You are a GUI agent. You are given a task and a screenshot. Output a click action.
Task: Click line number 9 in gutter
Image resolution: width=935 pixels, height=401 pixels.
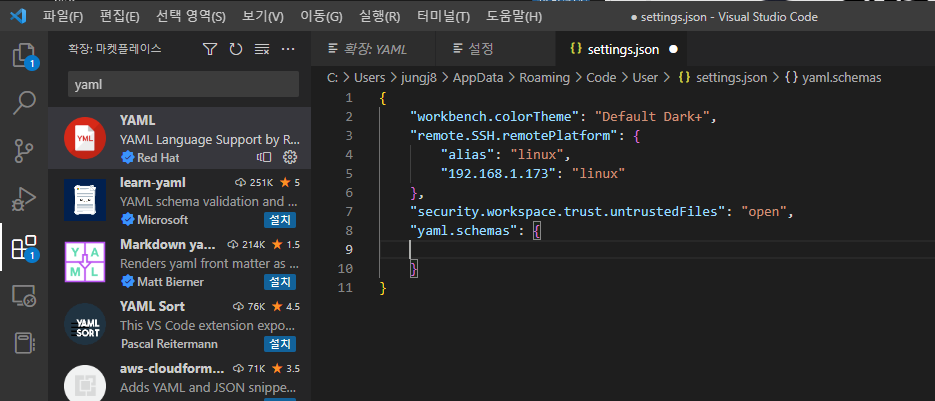coord(349,249)
